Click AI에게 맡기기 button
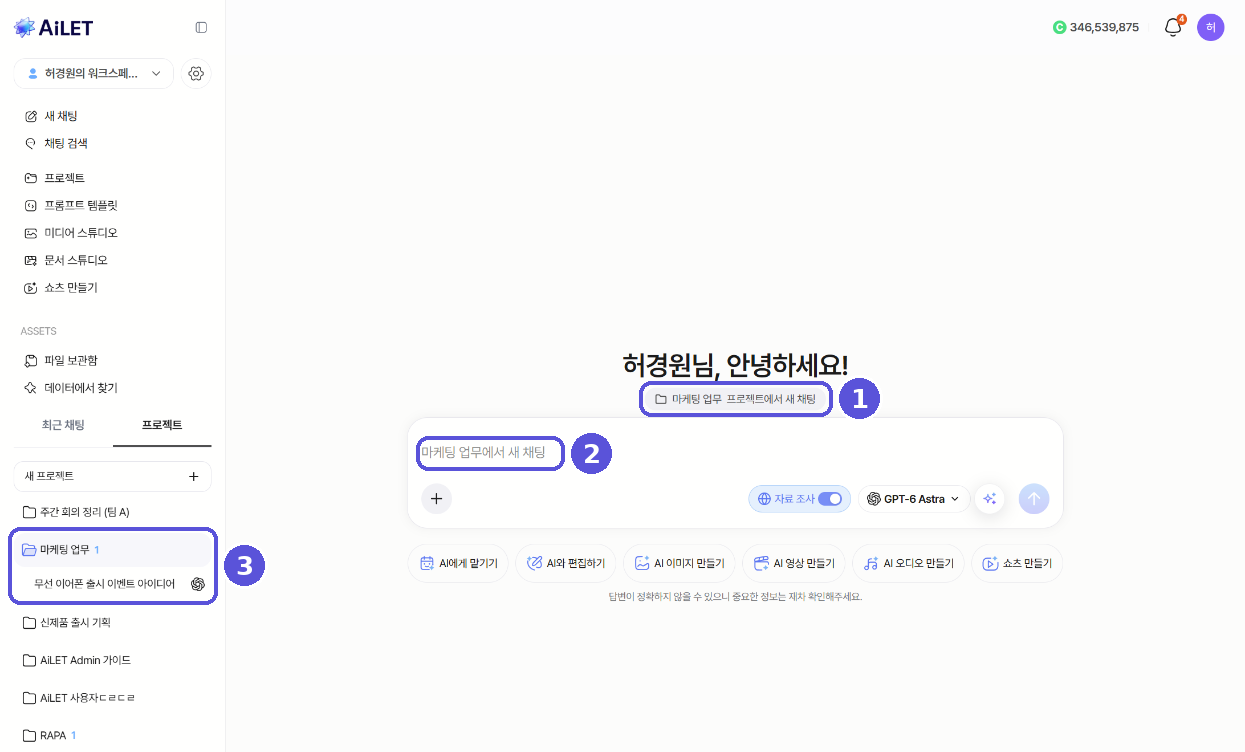The image size is (1245, 752). click(459, 563)
